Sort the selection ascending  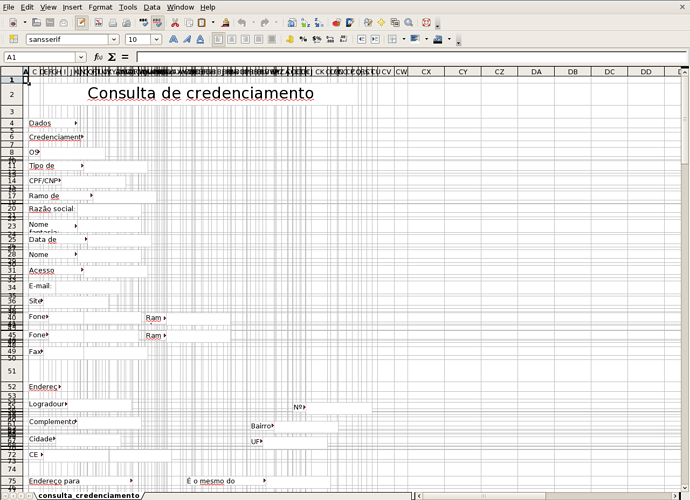pos(305,22)
